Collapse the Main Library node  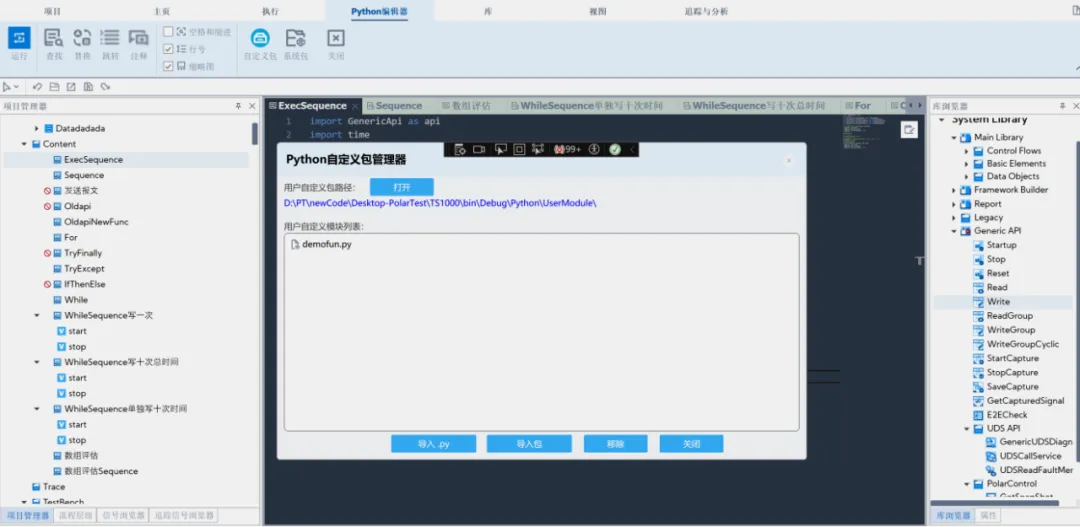point(954,137)
